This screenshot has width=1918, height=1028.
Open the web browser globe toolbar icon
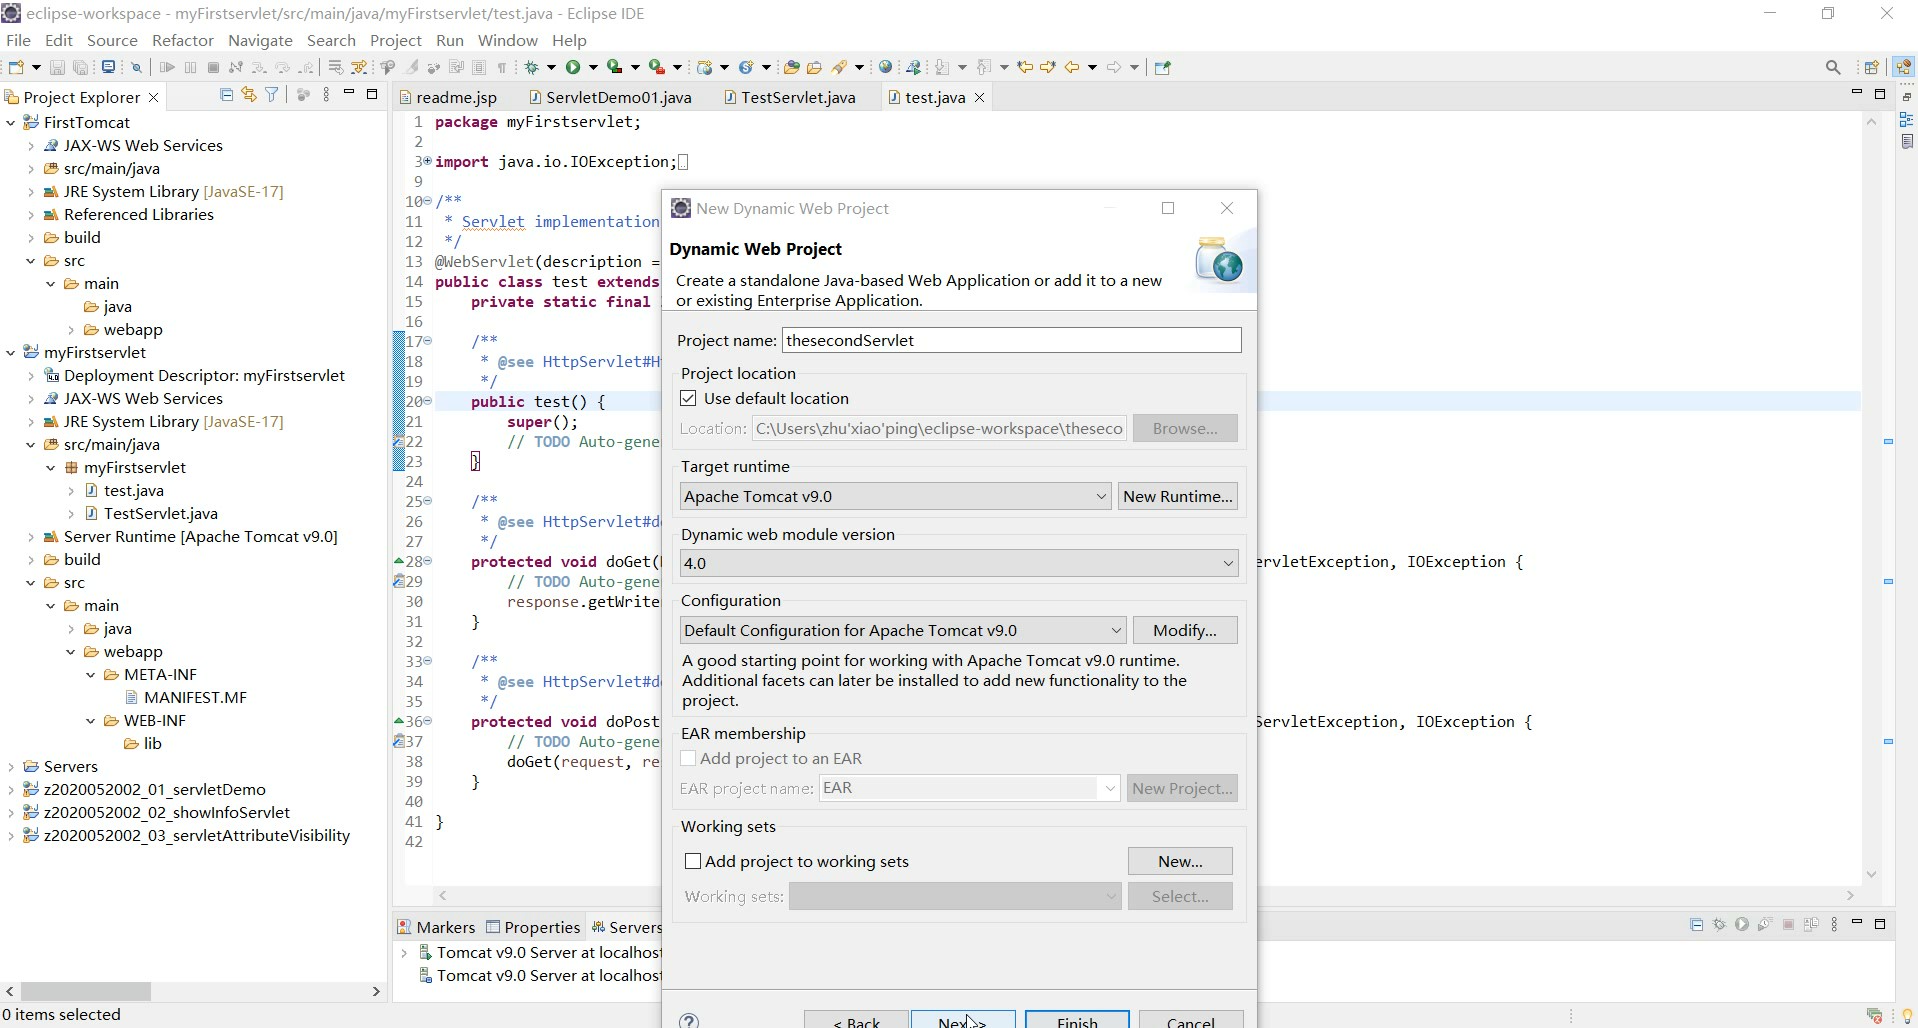[x=885, y=67]
